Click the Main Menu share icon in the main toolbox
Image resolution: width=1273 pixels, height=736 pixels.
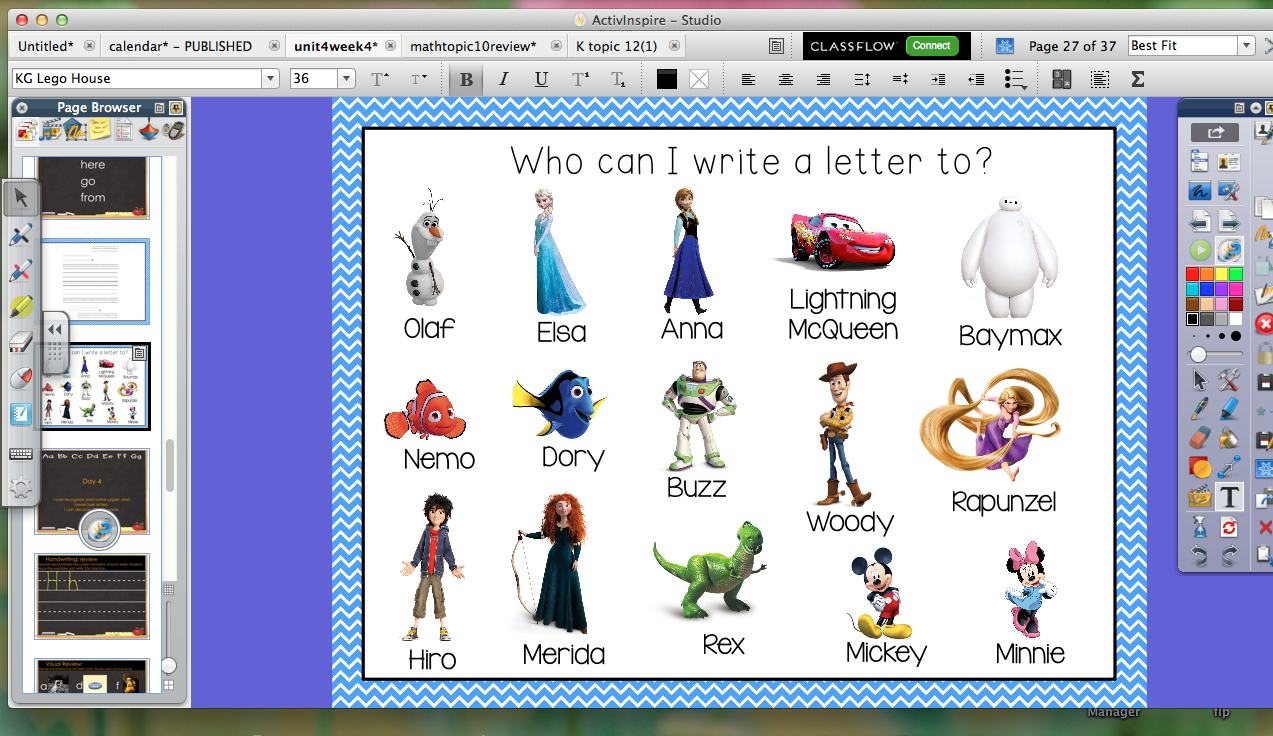tap(1214, 132)
